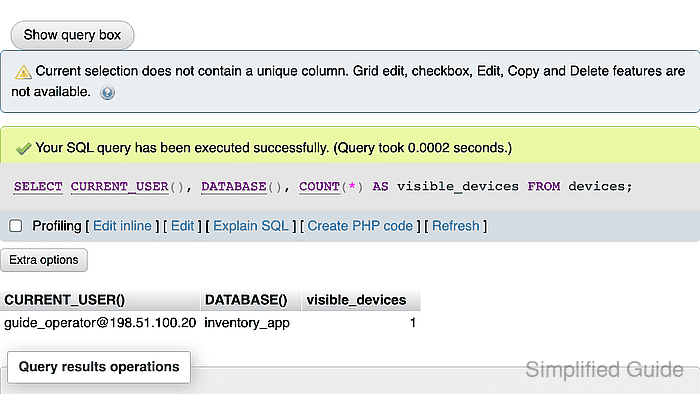
Task: Click the Create PHP code link
Action: tap(360, 226)
